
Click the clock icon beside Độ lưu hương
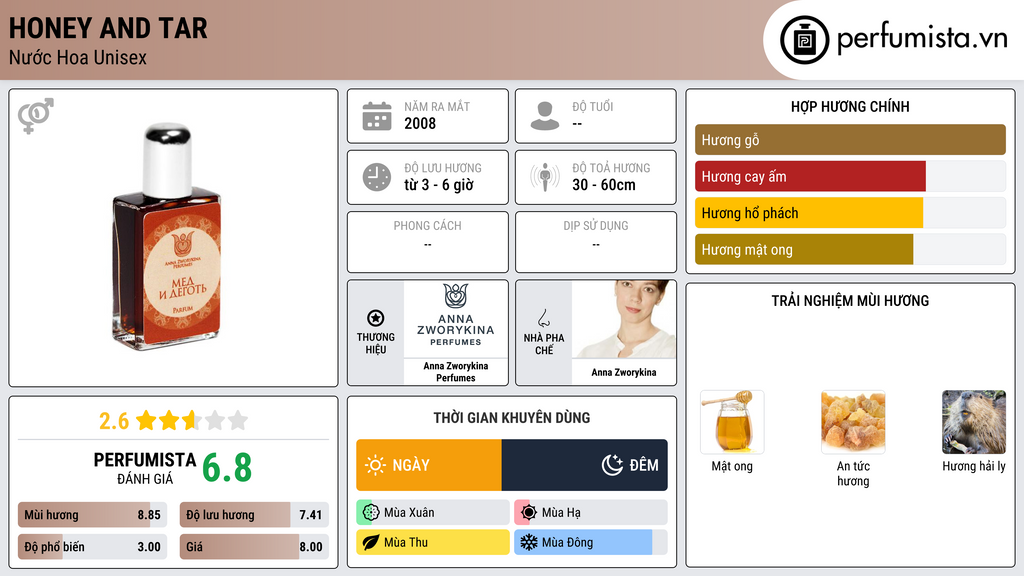[x=377, y=177]
